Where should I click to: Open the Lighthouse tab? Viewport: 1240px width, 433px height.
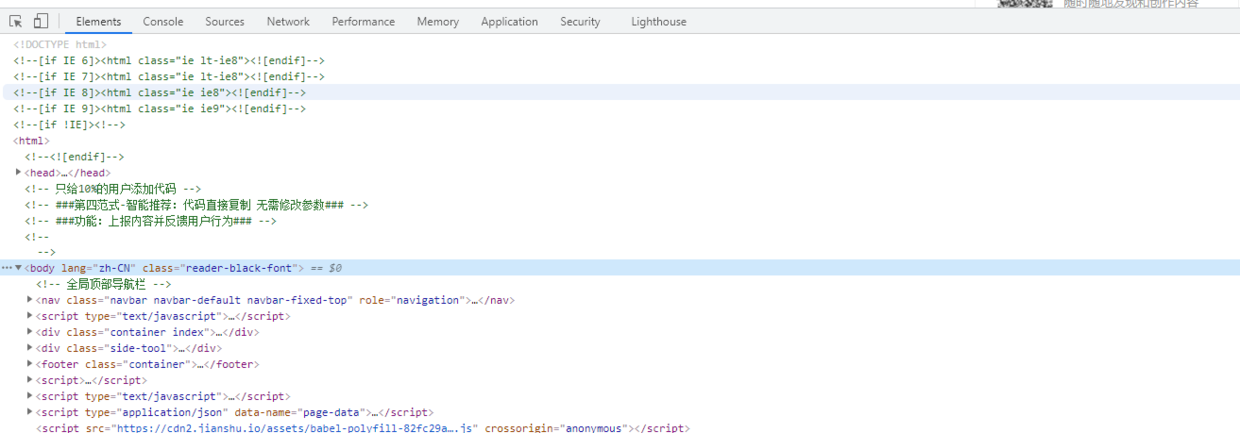[659, 21]
